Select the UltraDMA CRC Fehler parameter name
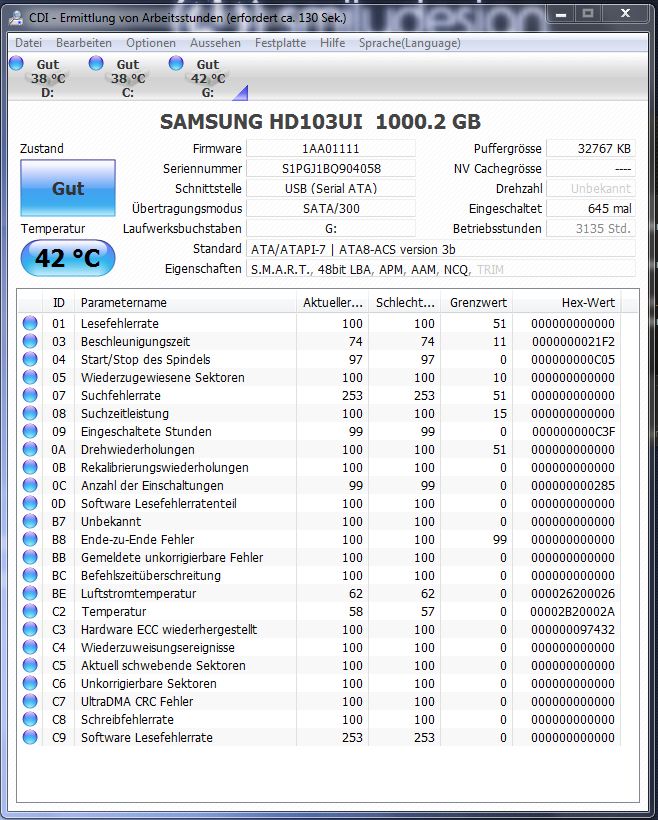This screenshot has width=658, height=820. pyautogui.click(x=137, y=701)
